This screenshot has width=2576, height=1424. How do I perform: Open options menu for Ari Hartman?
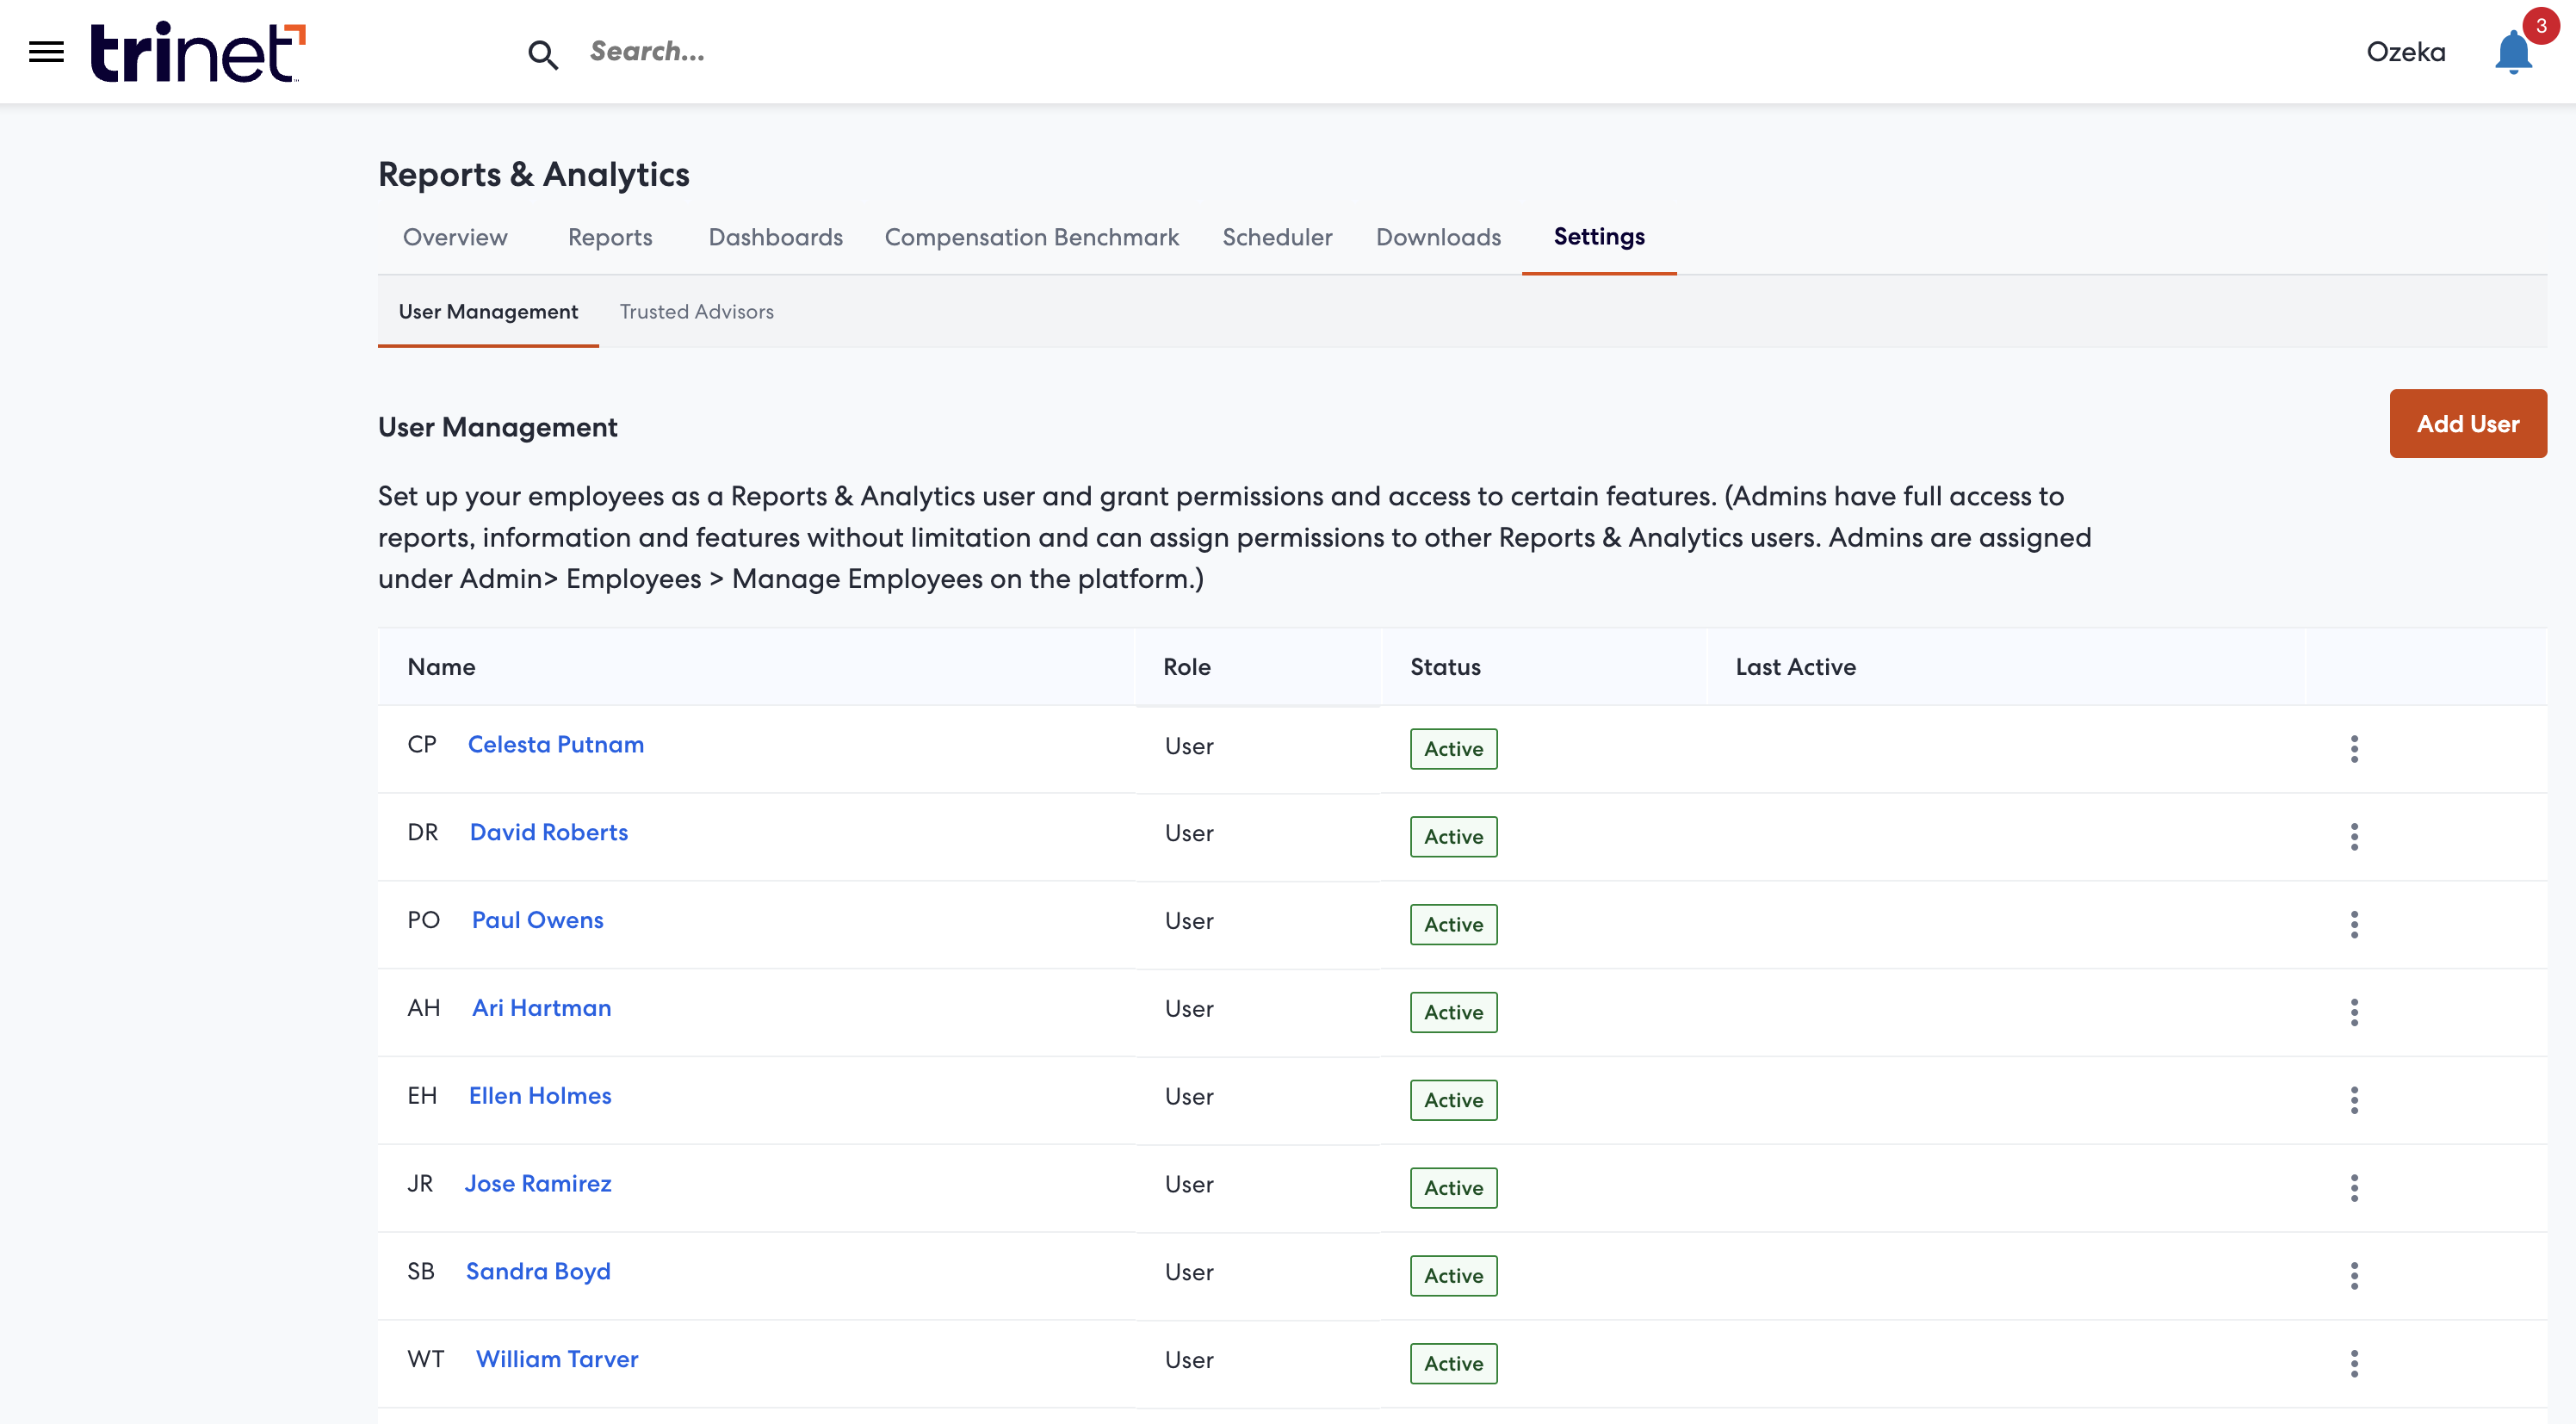point(2354,1012)
